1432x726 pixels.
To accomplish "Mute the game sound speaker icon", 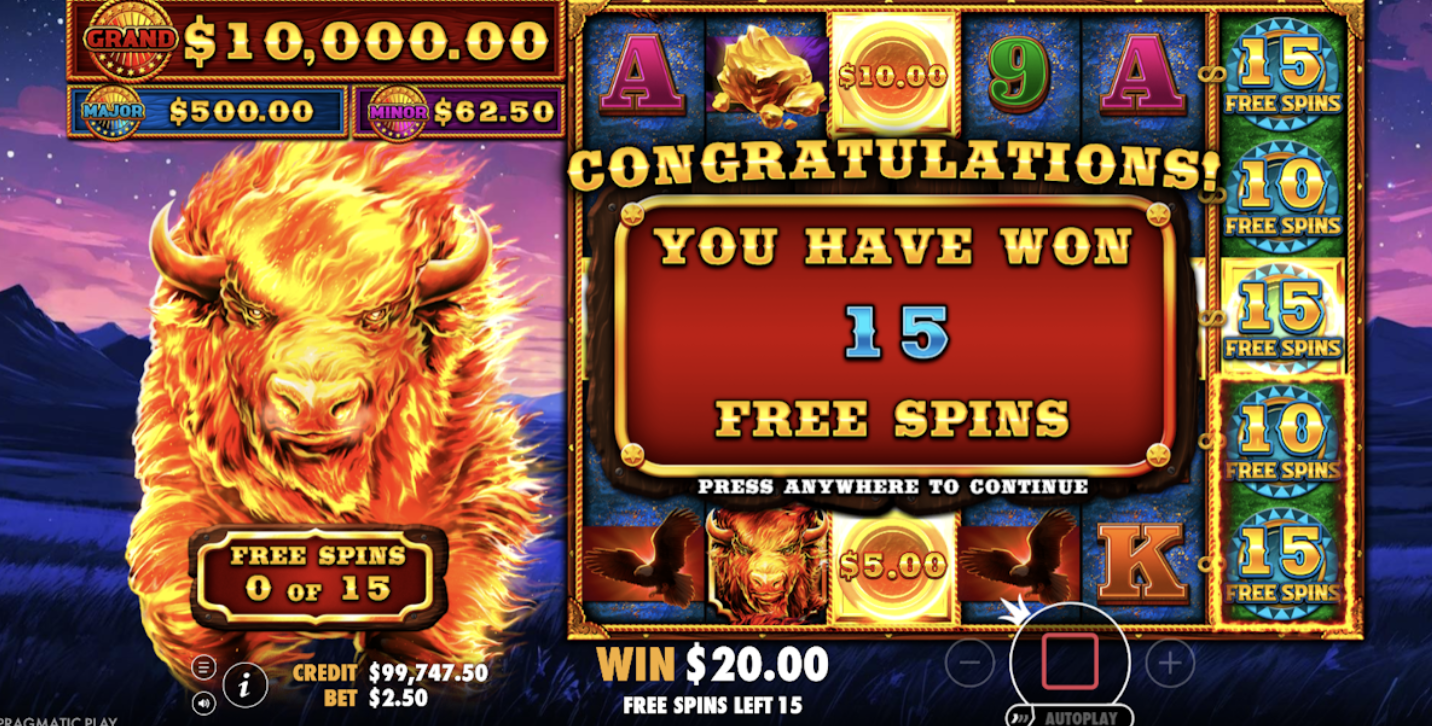I will point(203,703).
